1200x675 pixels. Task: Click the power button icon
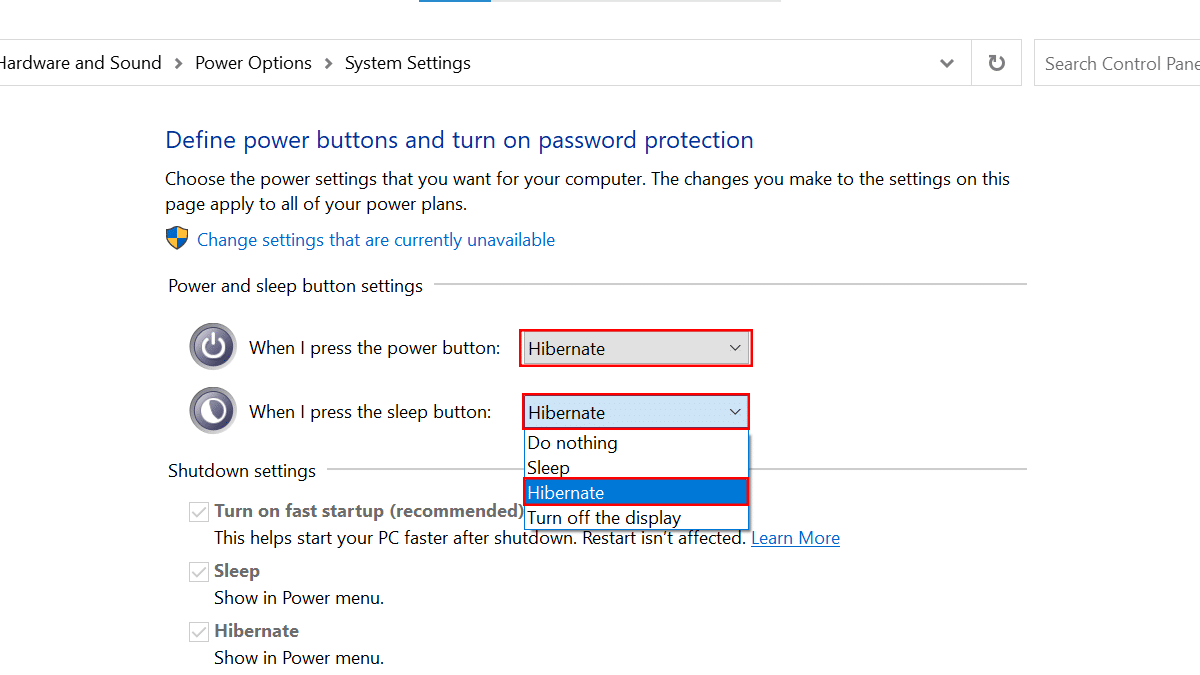pyautogui.click(x=212, y=347)
